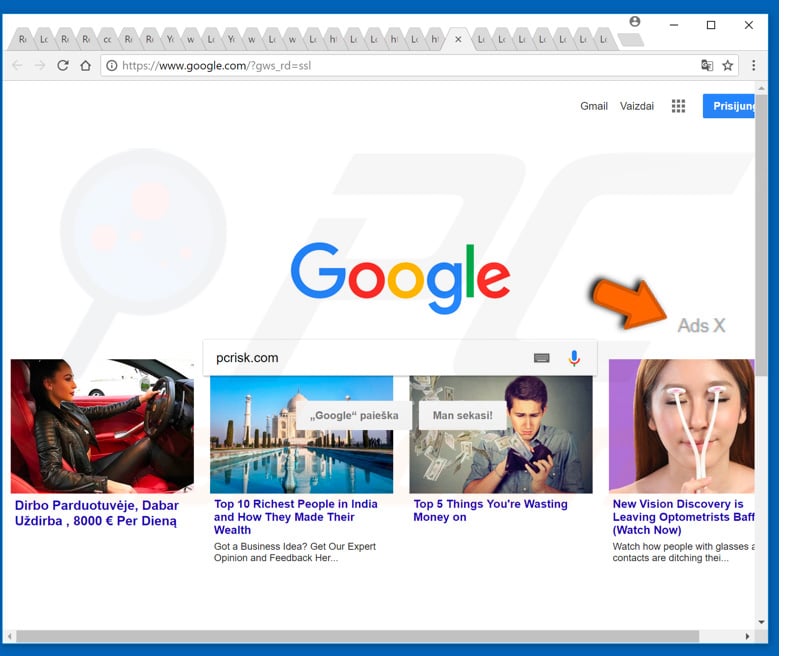Open the Vaizdai images link

(x=637, y=106)
